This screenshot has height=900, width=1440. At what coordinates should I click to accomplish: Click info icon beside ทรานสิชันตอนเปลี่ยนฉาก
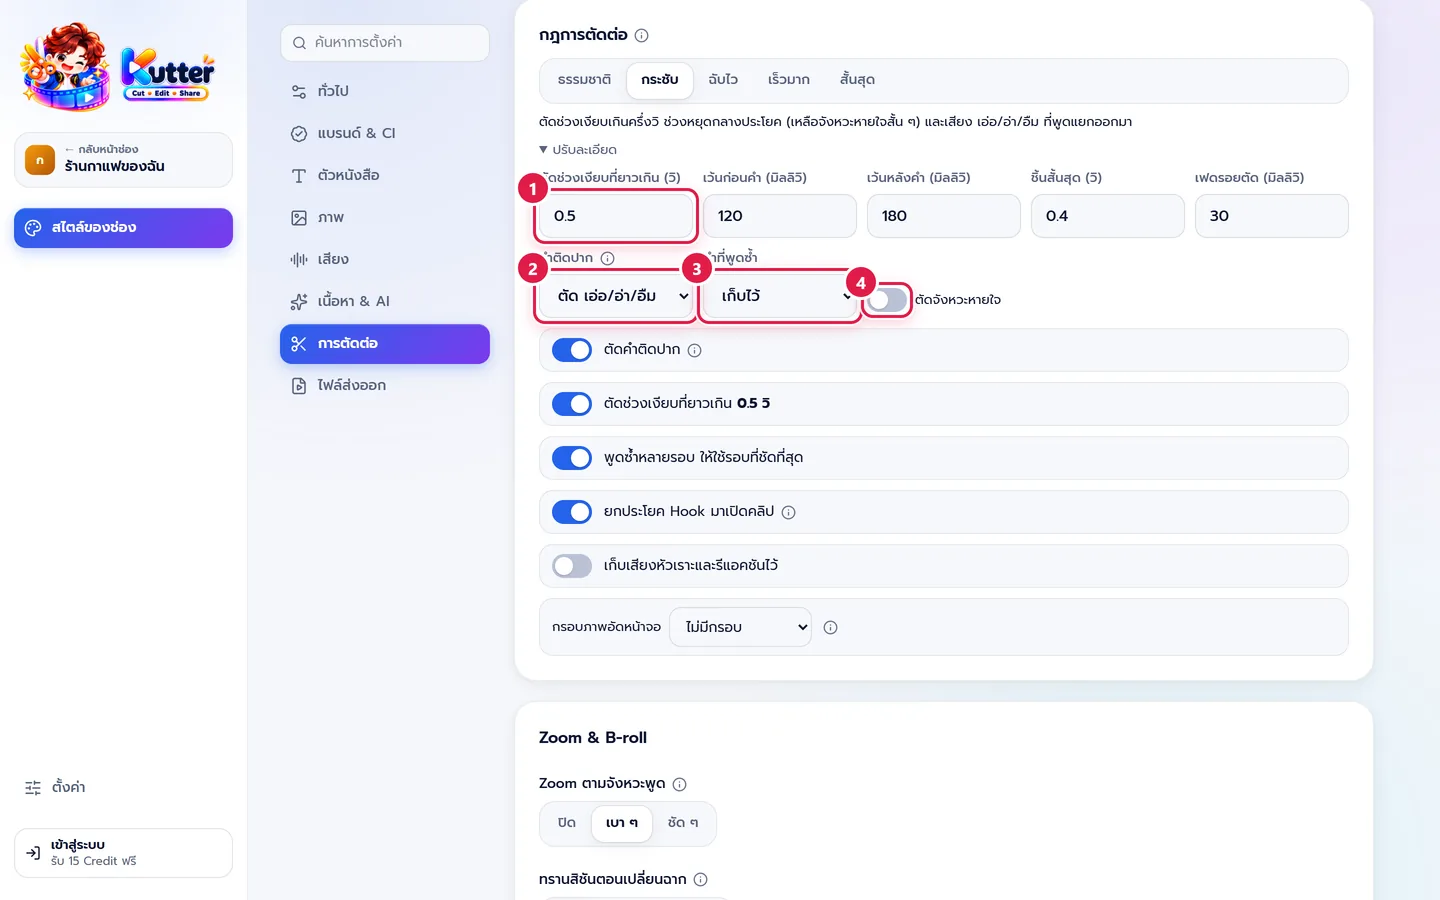(700, 879)
